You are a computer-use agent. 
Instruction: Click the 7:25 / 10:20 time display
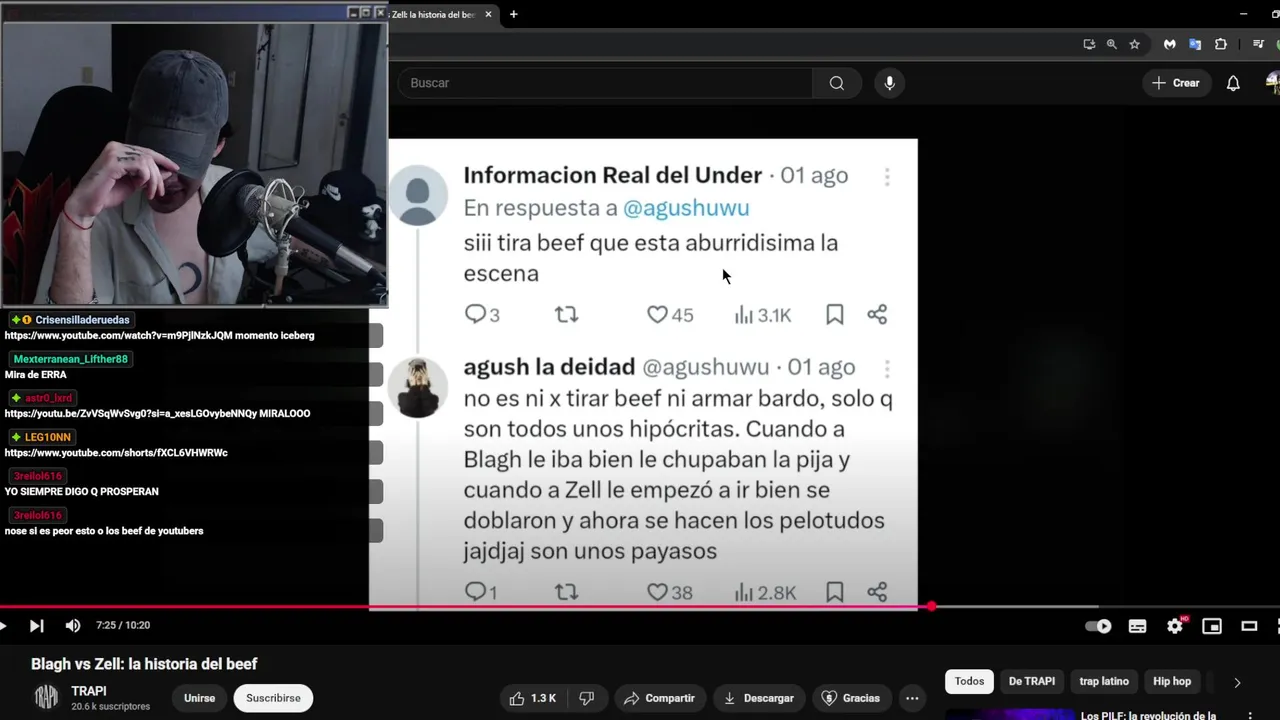(123, 626)
